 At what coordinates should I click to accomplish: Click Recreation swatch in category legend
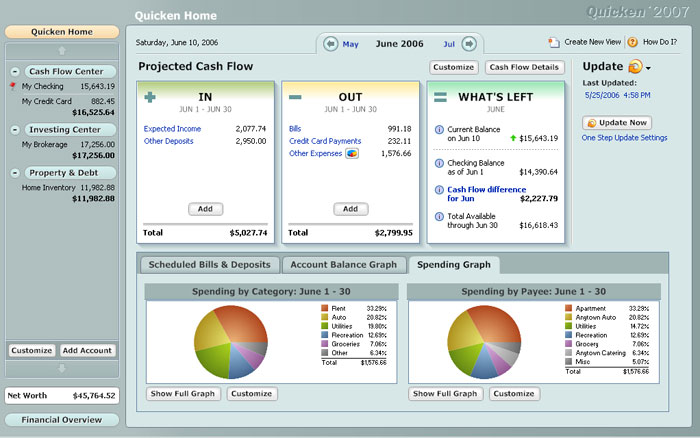click(325, 335)
